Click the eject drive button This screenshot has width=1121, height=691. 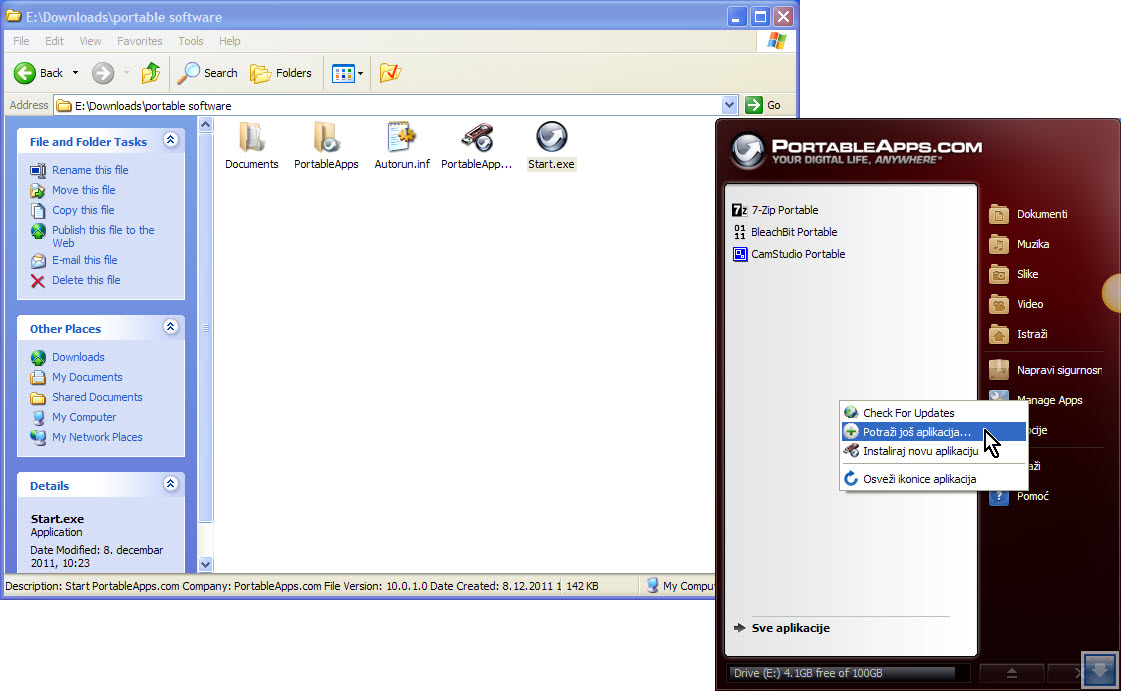tap(1012, 672)
